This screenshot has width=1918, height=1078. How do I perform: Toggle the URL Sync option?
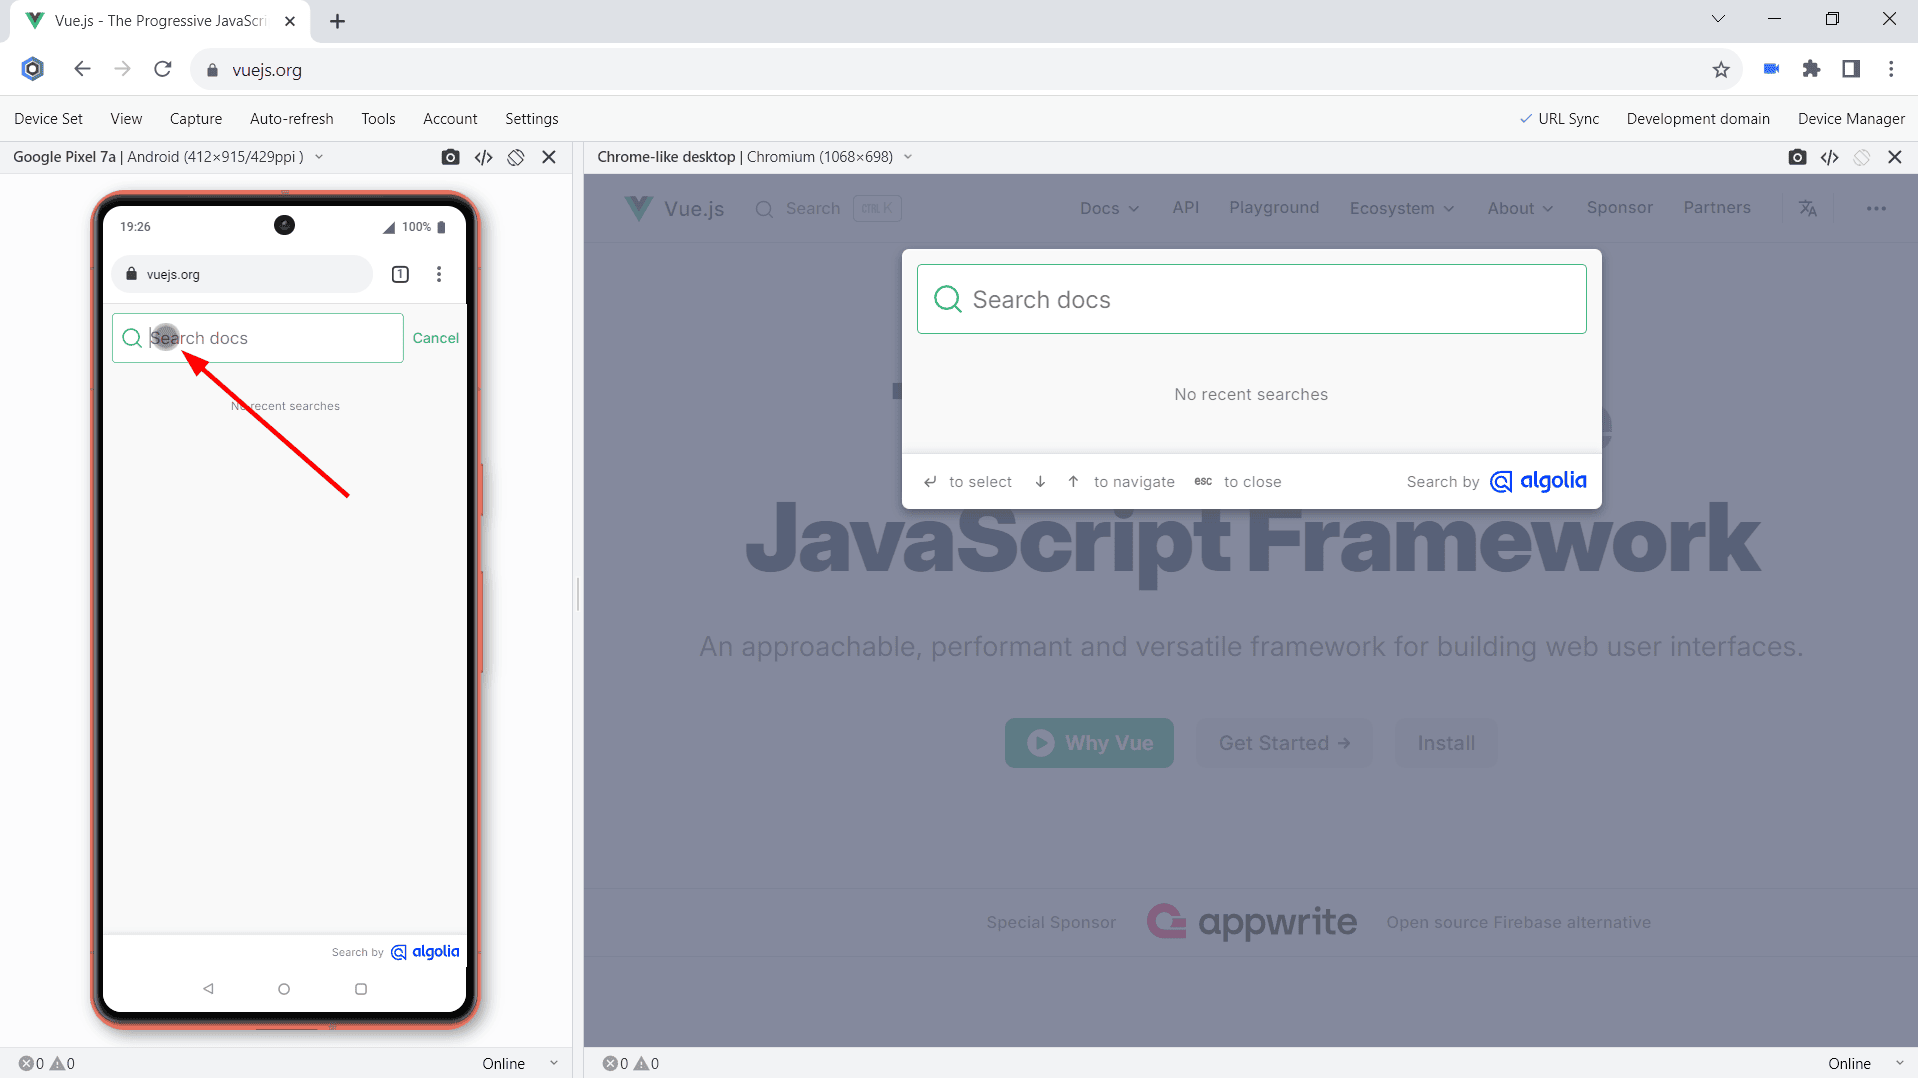(x=1559, y=118)
